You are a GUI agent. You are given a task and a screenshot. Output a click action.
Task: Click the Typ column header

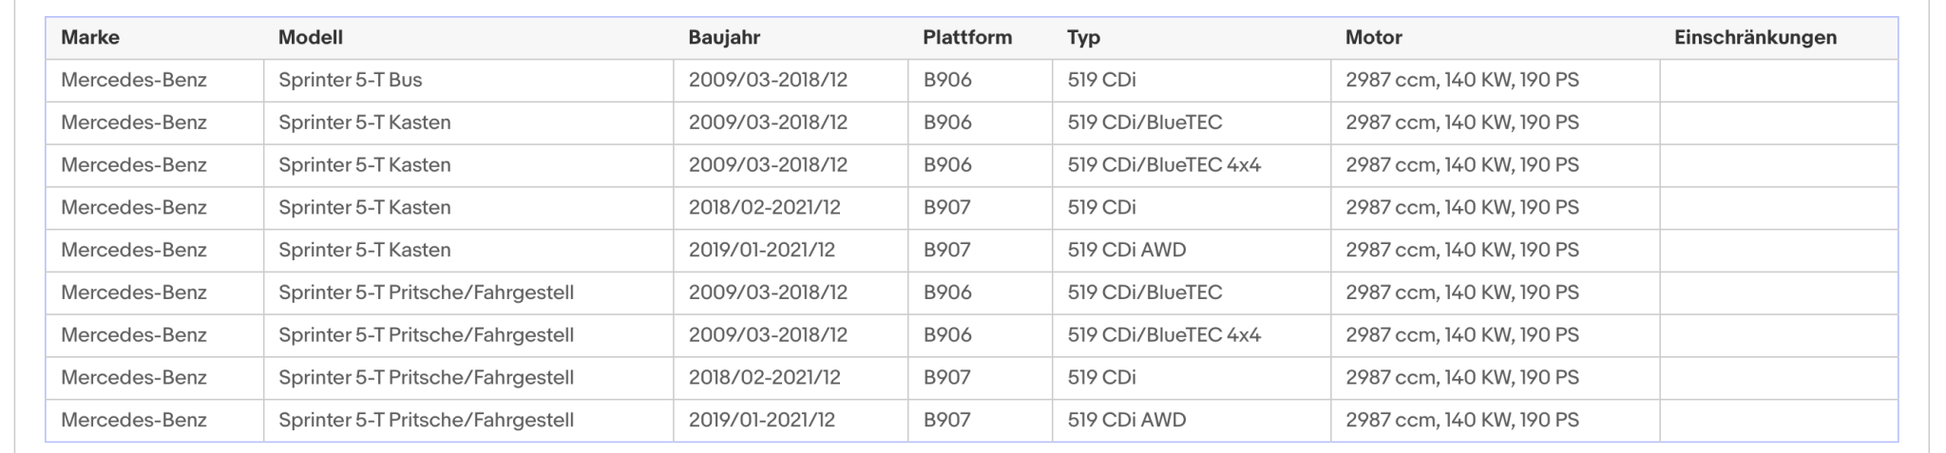coord(1083,38)
